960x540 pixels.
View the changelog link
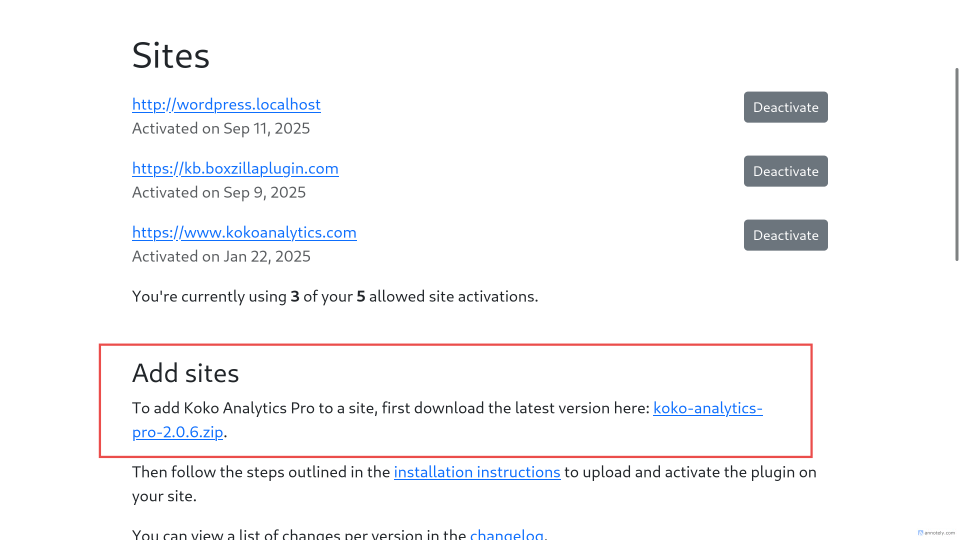pos(506,535)
